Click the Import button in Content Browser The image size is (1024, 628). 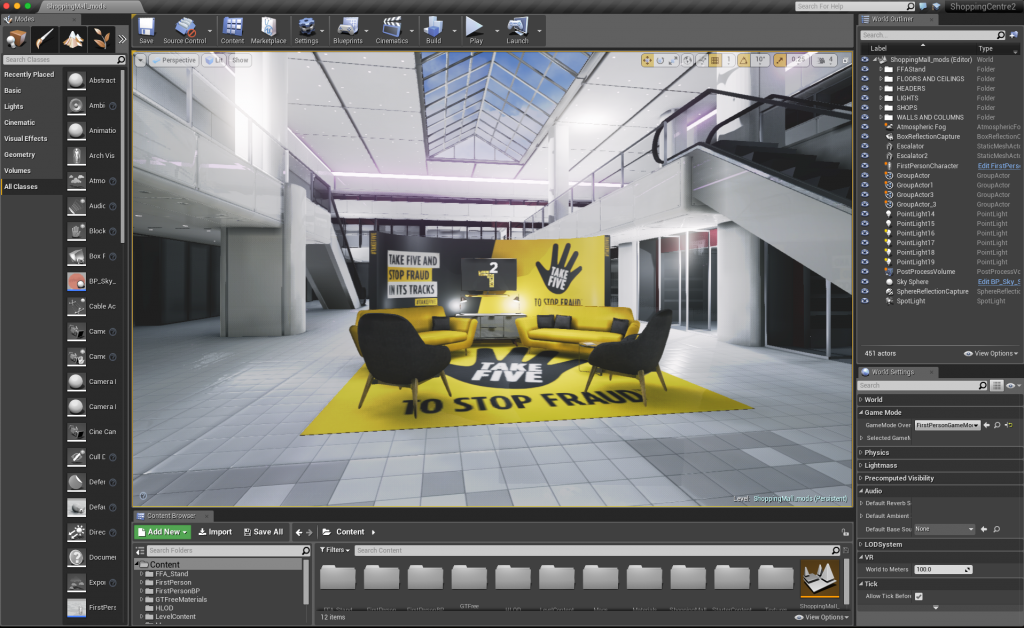point(215,532)
